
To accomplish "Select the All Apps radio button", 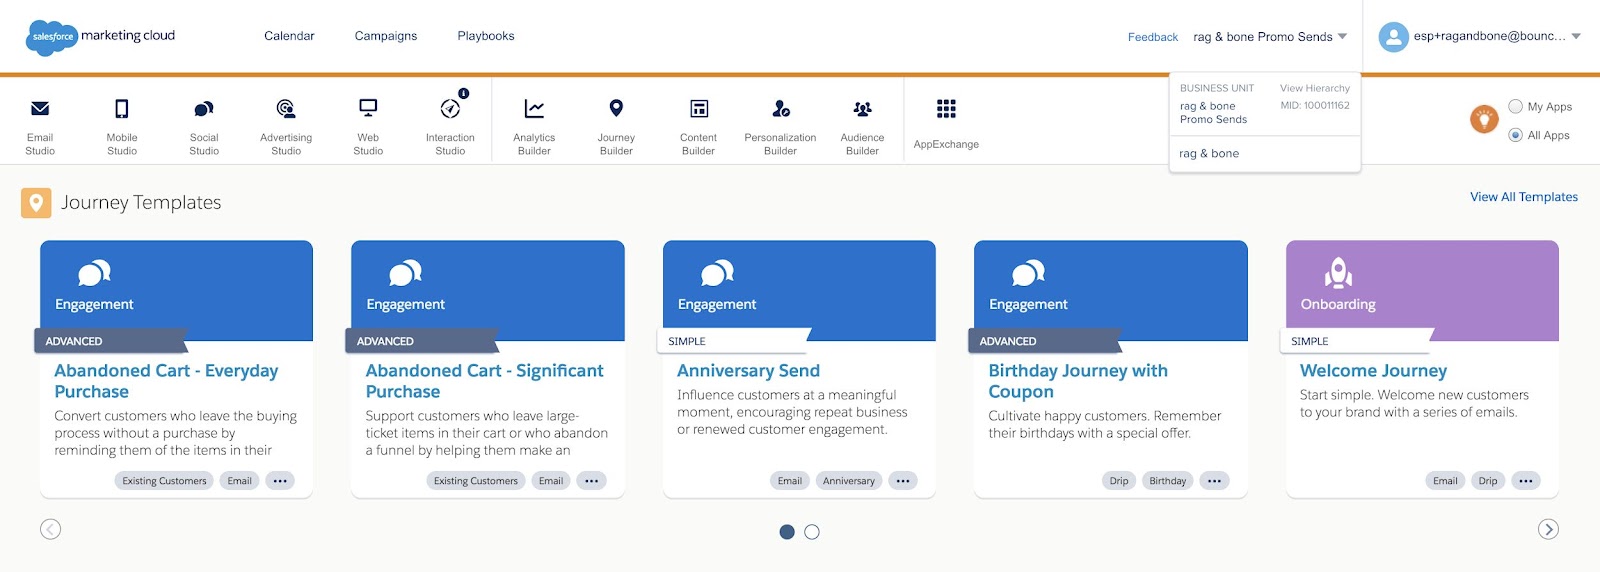I will coord(1515,135).
